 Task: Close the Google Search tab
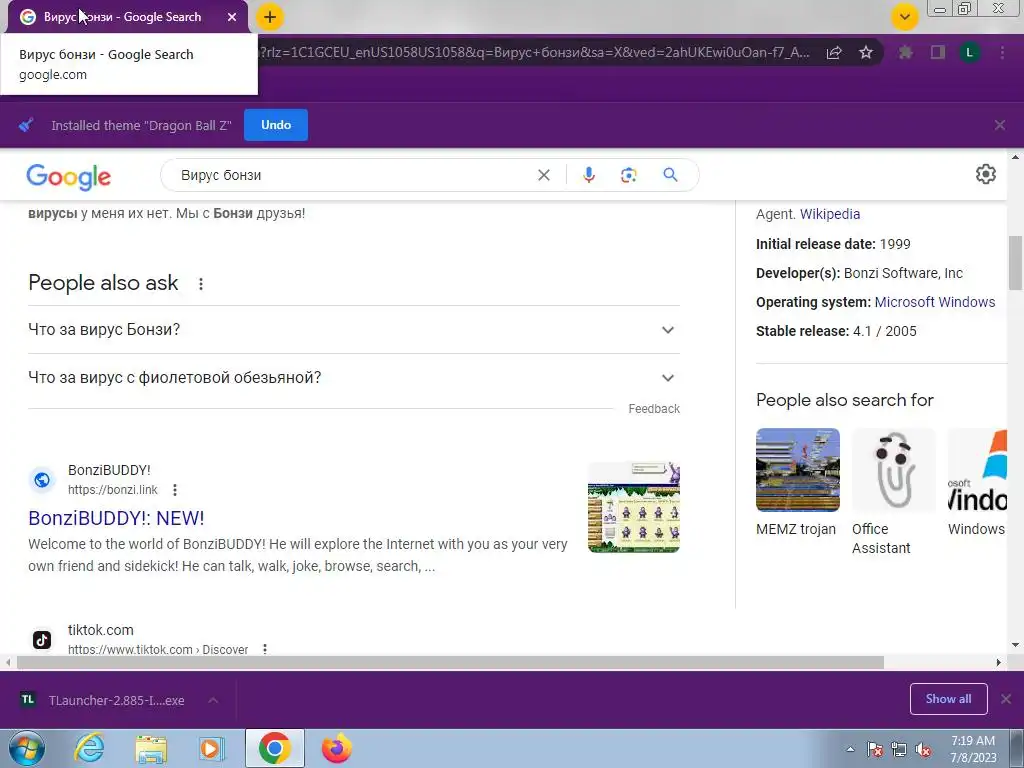point(232,17)
